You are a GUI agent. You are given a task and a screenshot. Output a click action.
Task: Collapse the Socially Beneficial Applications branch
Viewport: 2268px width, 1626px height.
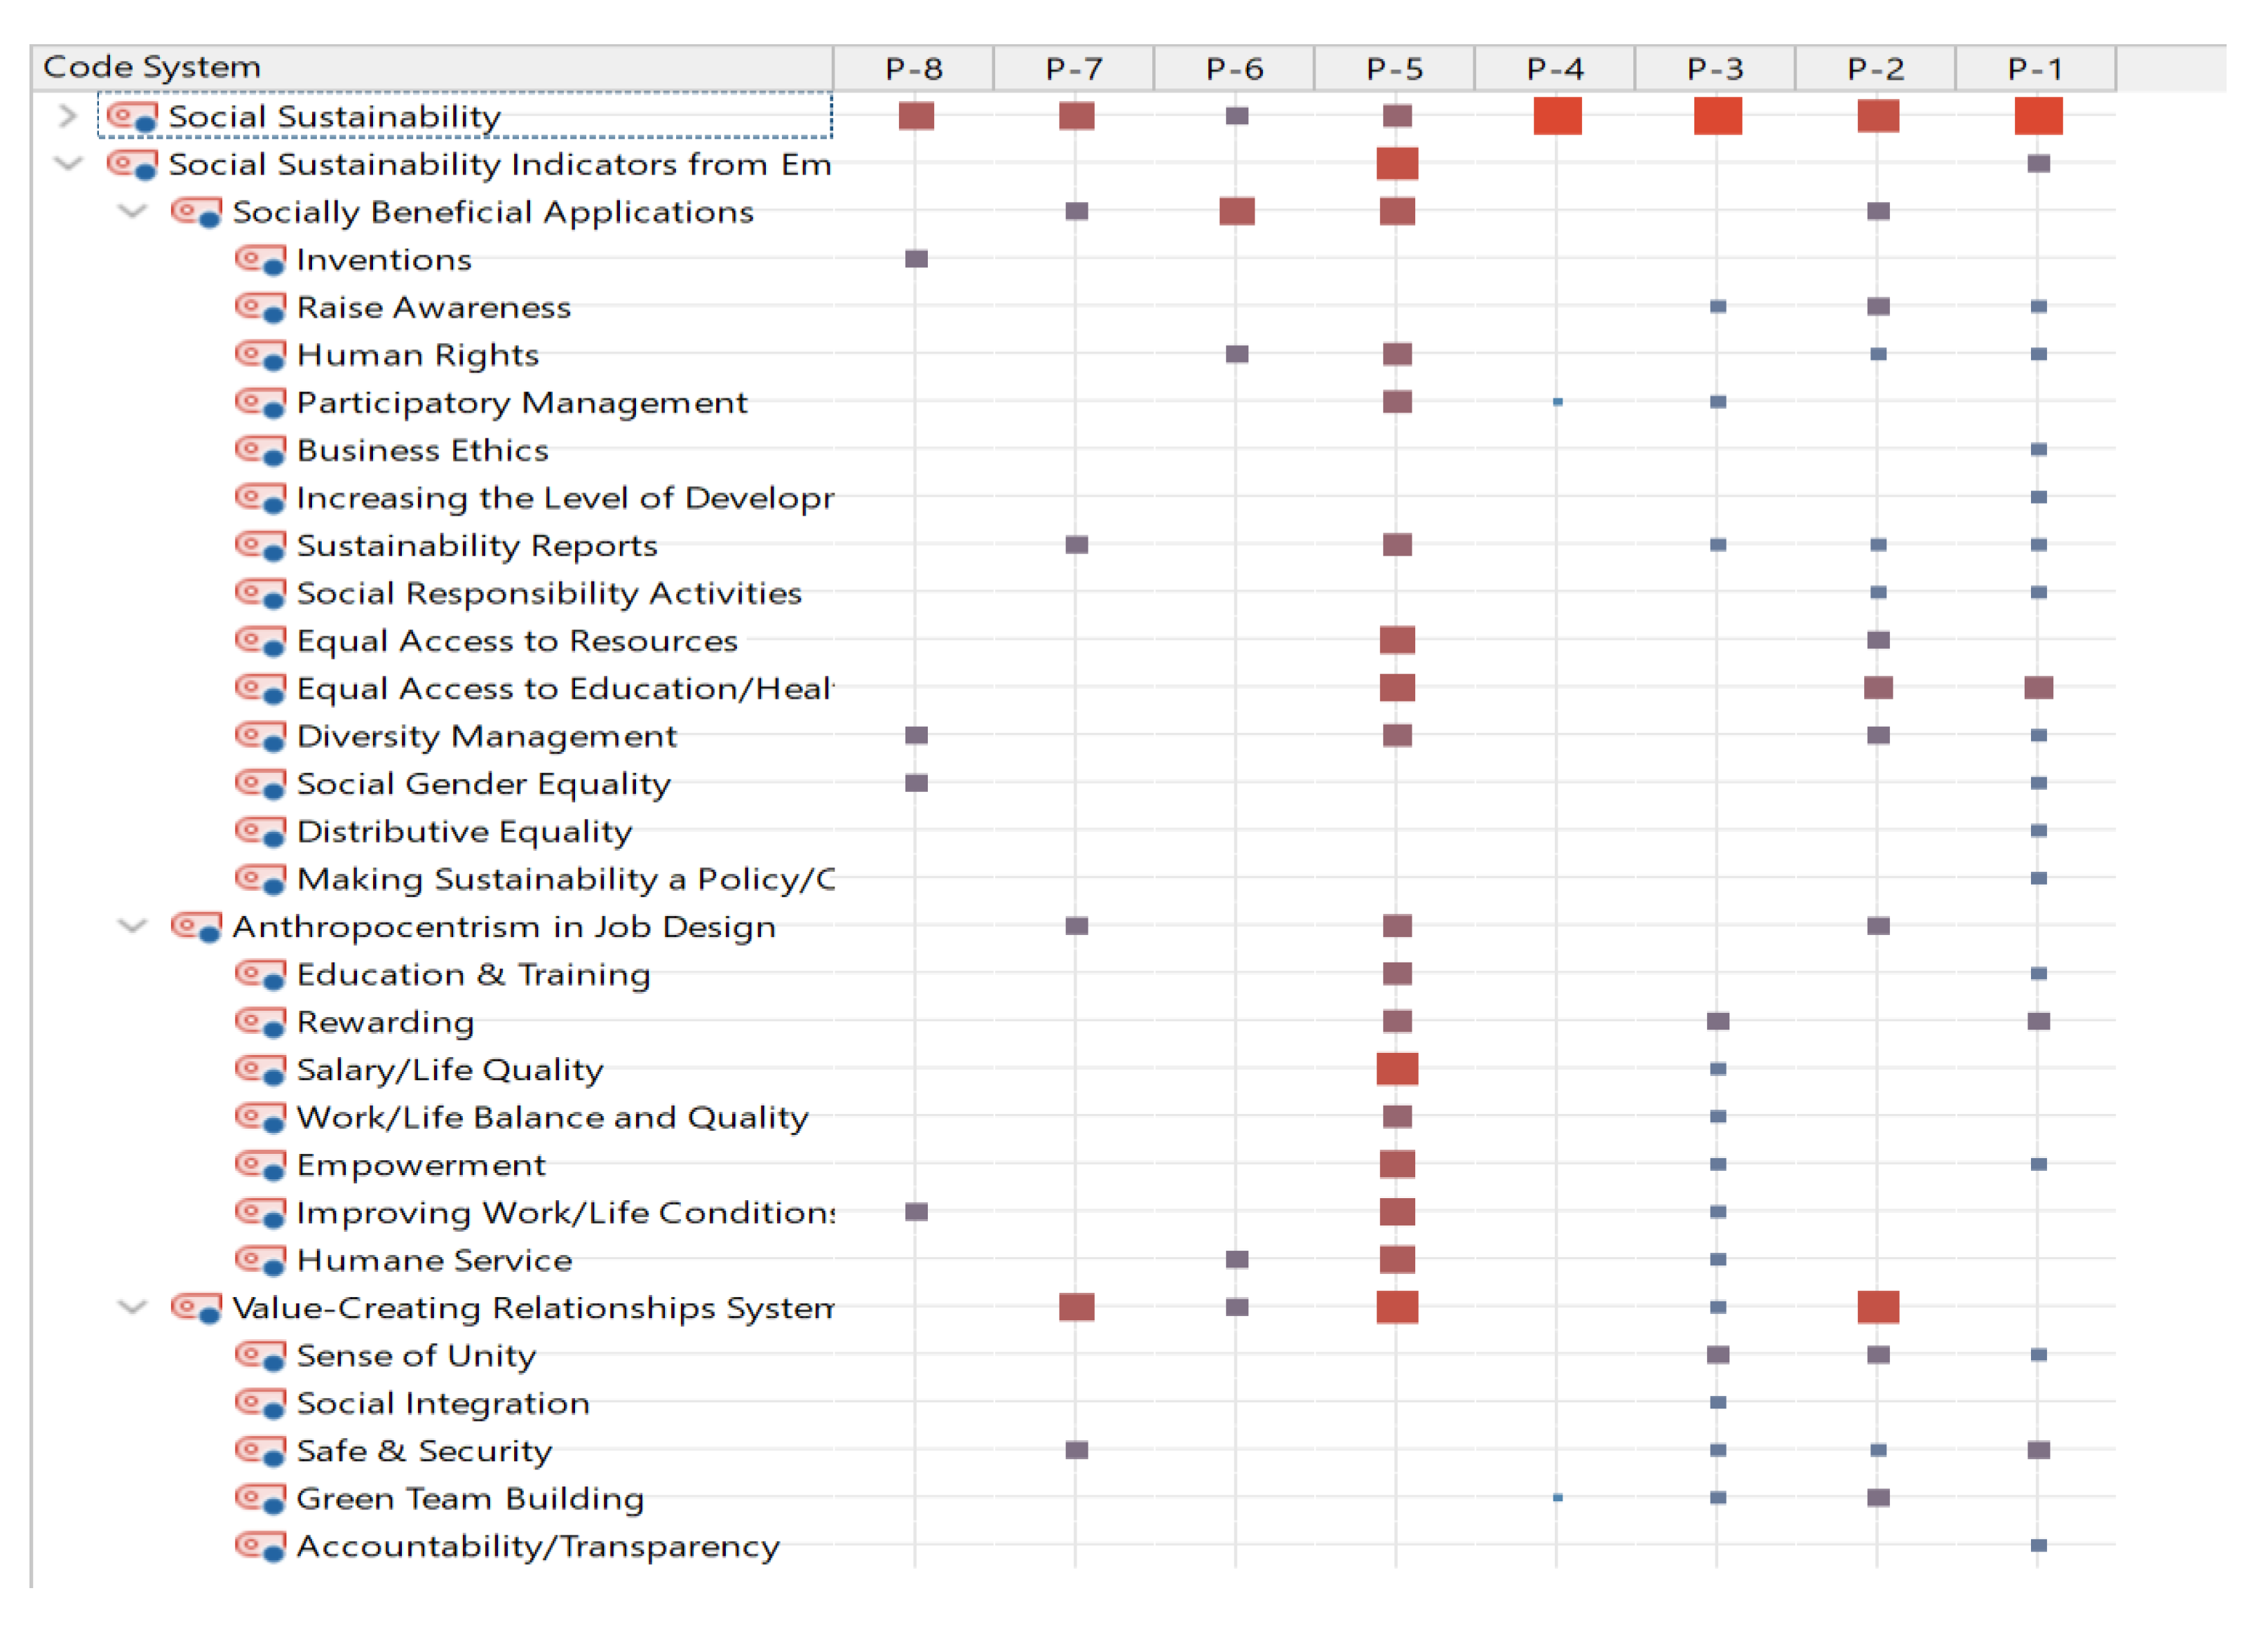click(x=132, y=211)
